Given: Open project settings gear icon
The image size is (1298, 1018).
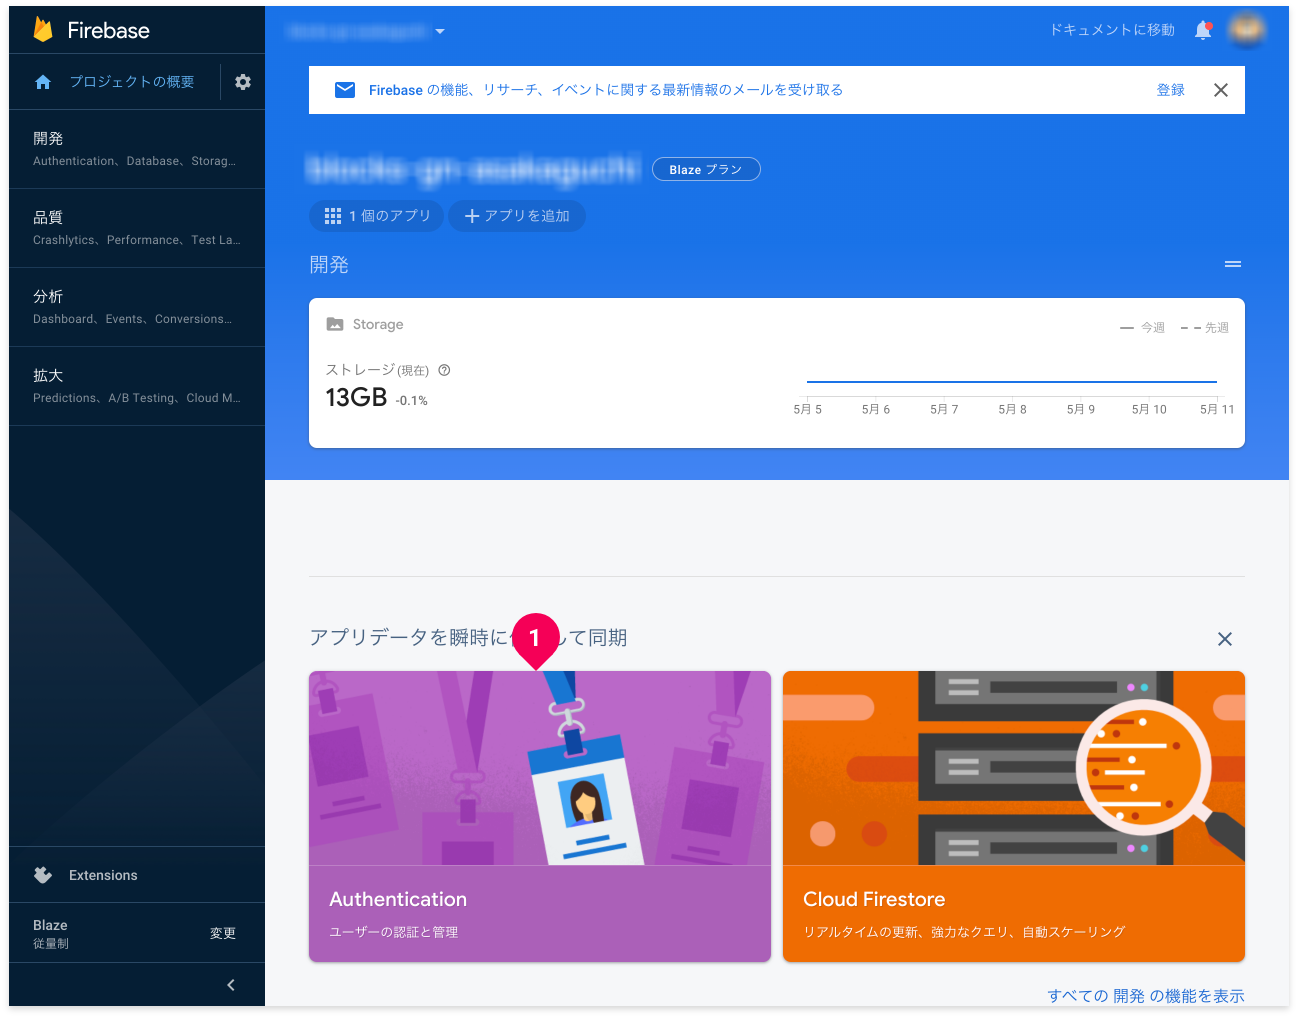Looking at the screenshot, I should click(243, 82).
